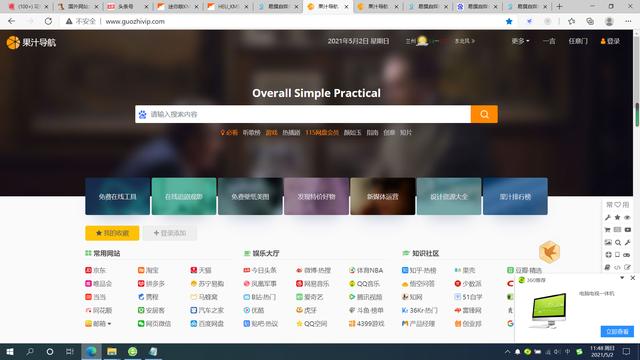The height and width of the screenshot is (360, 640).
Task: Open the 爱奇艺 site link
Action: (309, 297)
